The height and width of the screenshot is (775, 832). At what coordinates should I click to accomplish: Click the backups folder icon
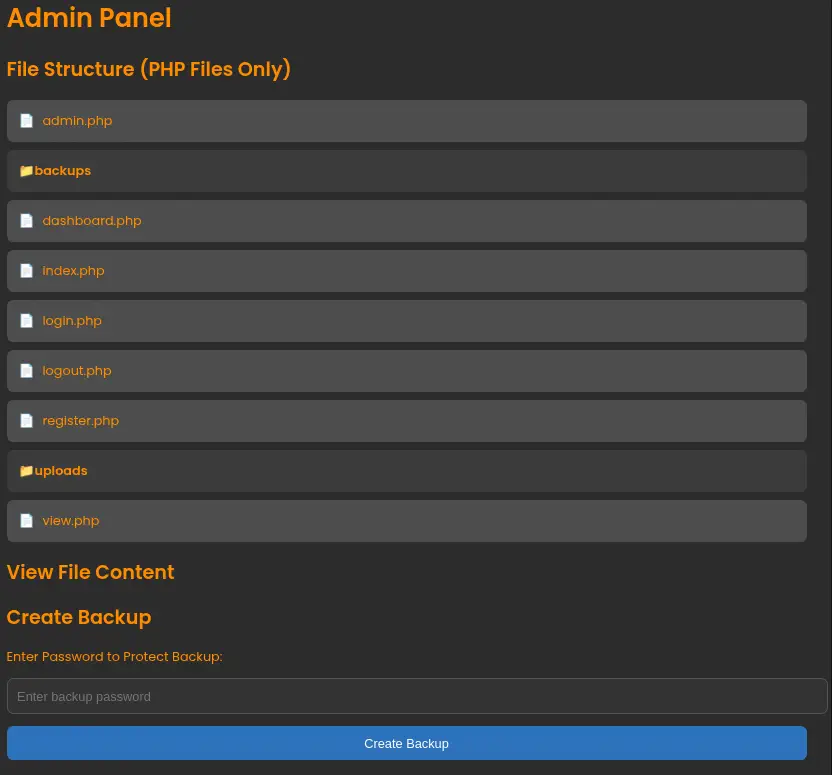click(x=26, y=171)
